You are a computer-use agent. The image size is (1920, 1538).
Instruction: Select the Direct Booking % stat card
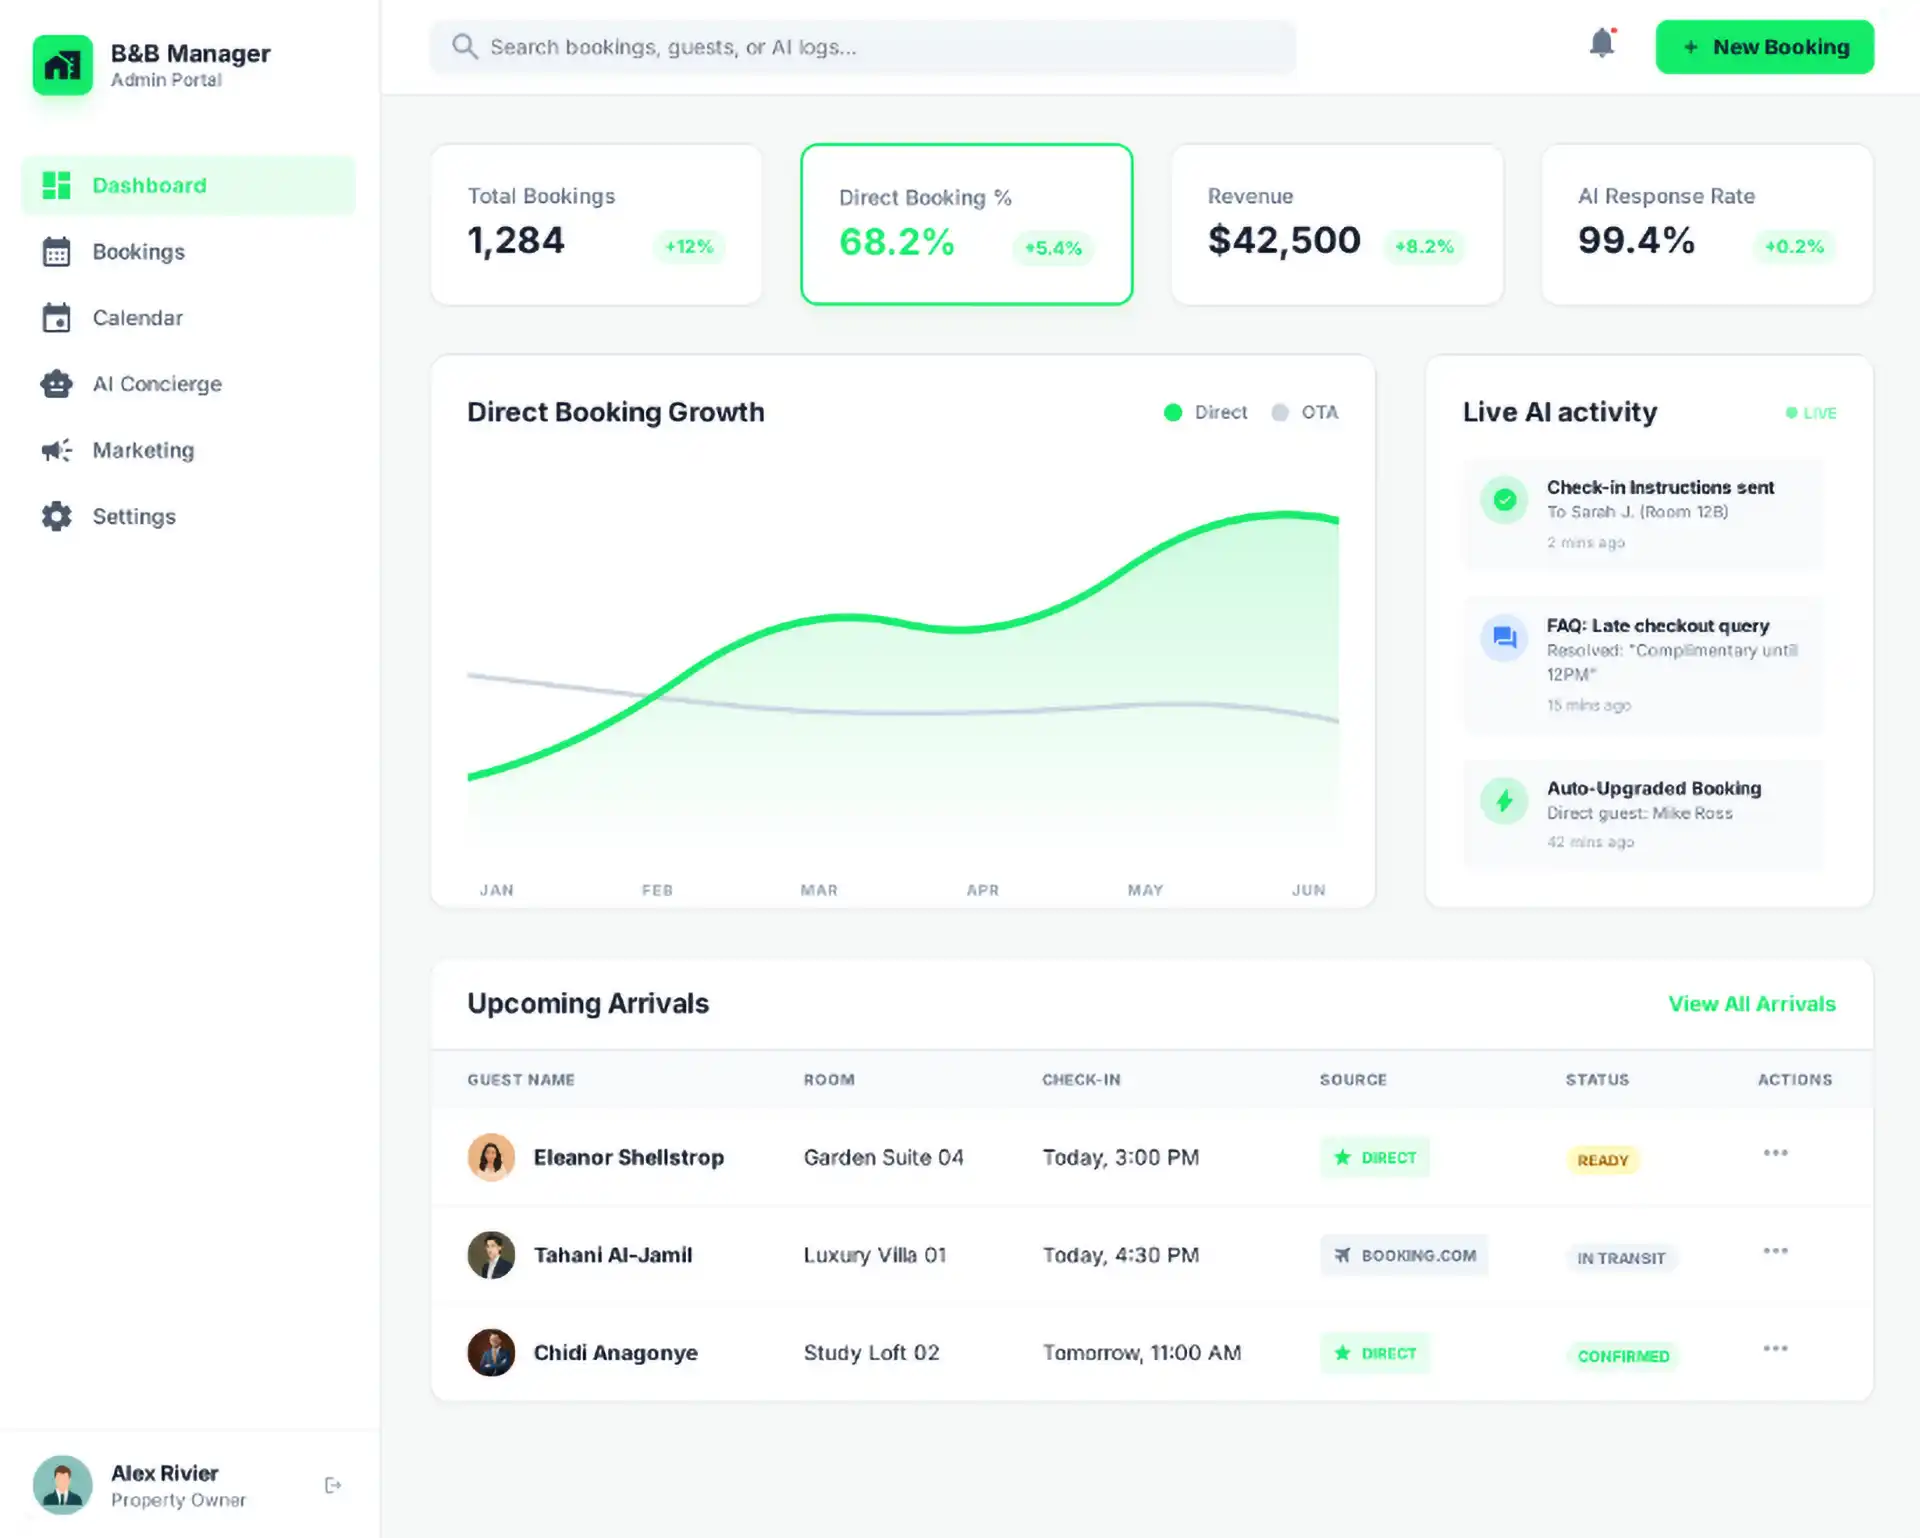coord(966,224)
